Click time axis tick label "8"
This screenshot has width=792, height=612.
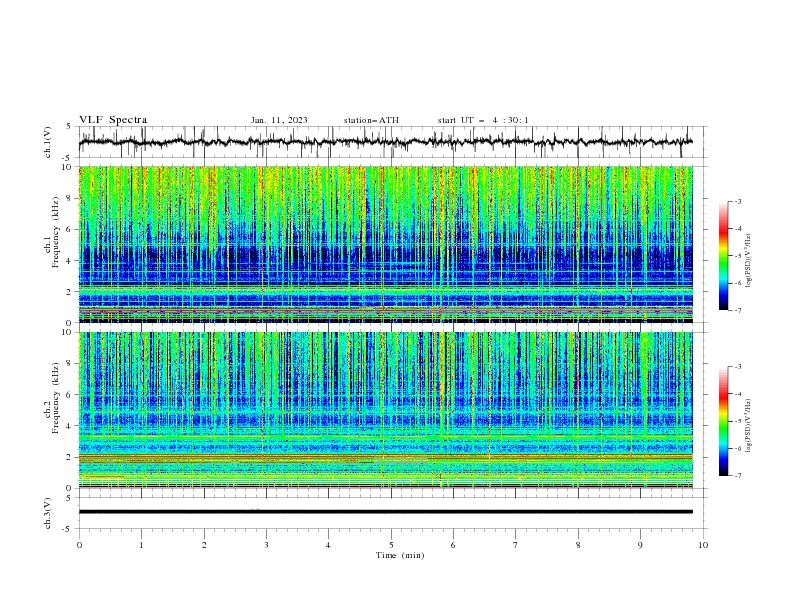[578, 545]
